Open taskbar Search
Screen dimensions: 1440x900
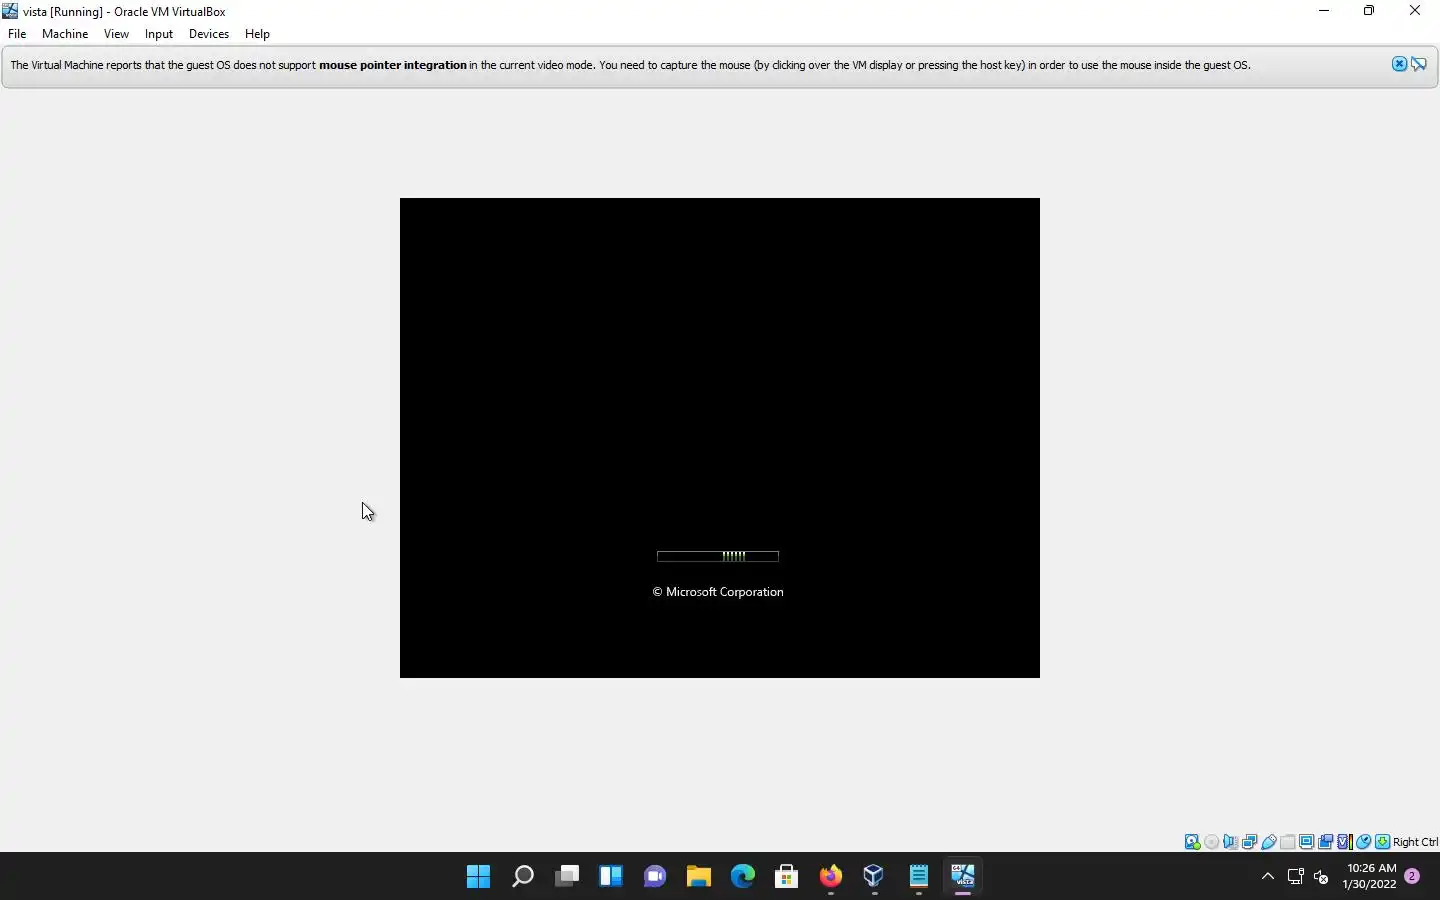coord(523,877)
